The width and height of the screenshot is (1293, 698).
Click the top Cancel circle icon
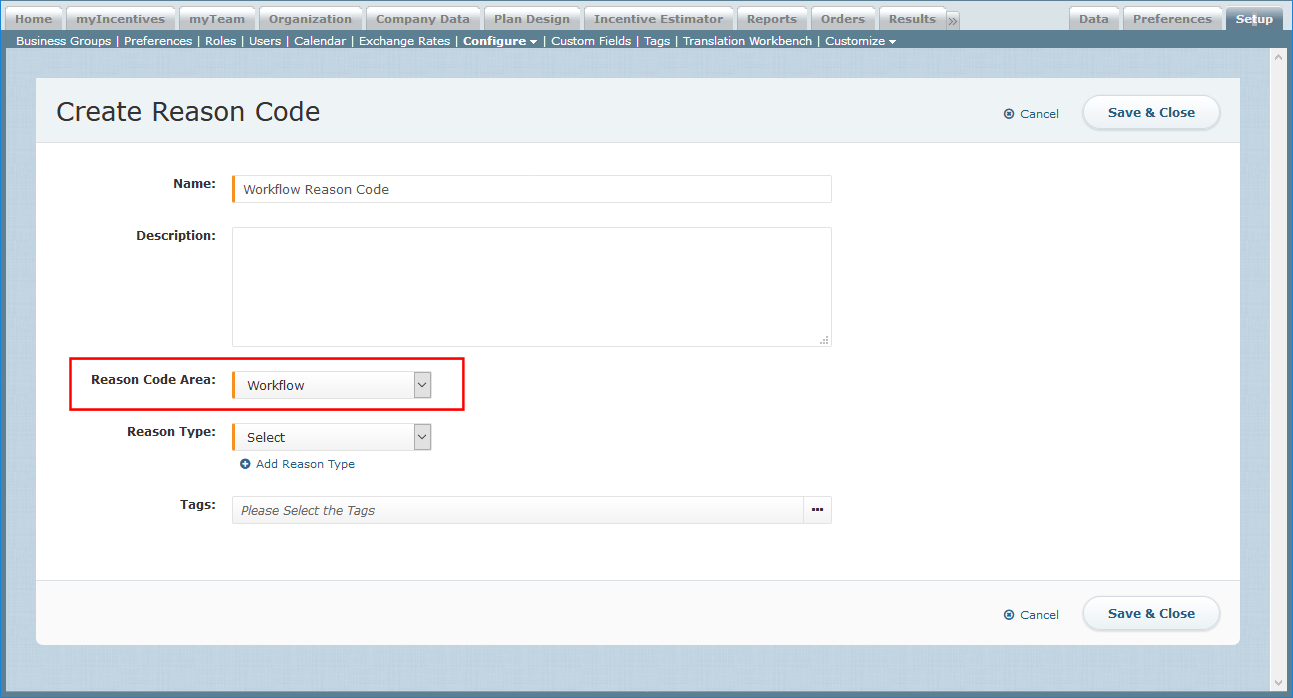[1009, 114]
